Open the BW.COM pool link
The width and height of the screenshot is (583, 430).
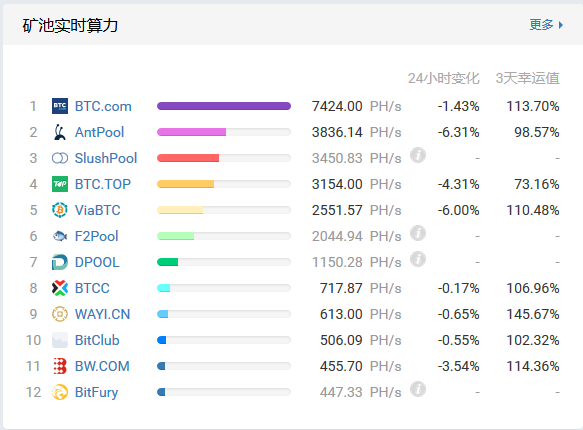[x=102, y=366]
